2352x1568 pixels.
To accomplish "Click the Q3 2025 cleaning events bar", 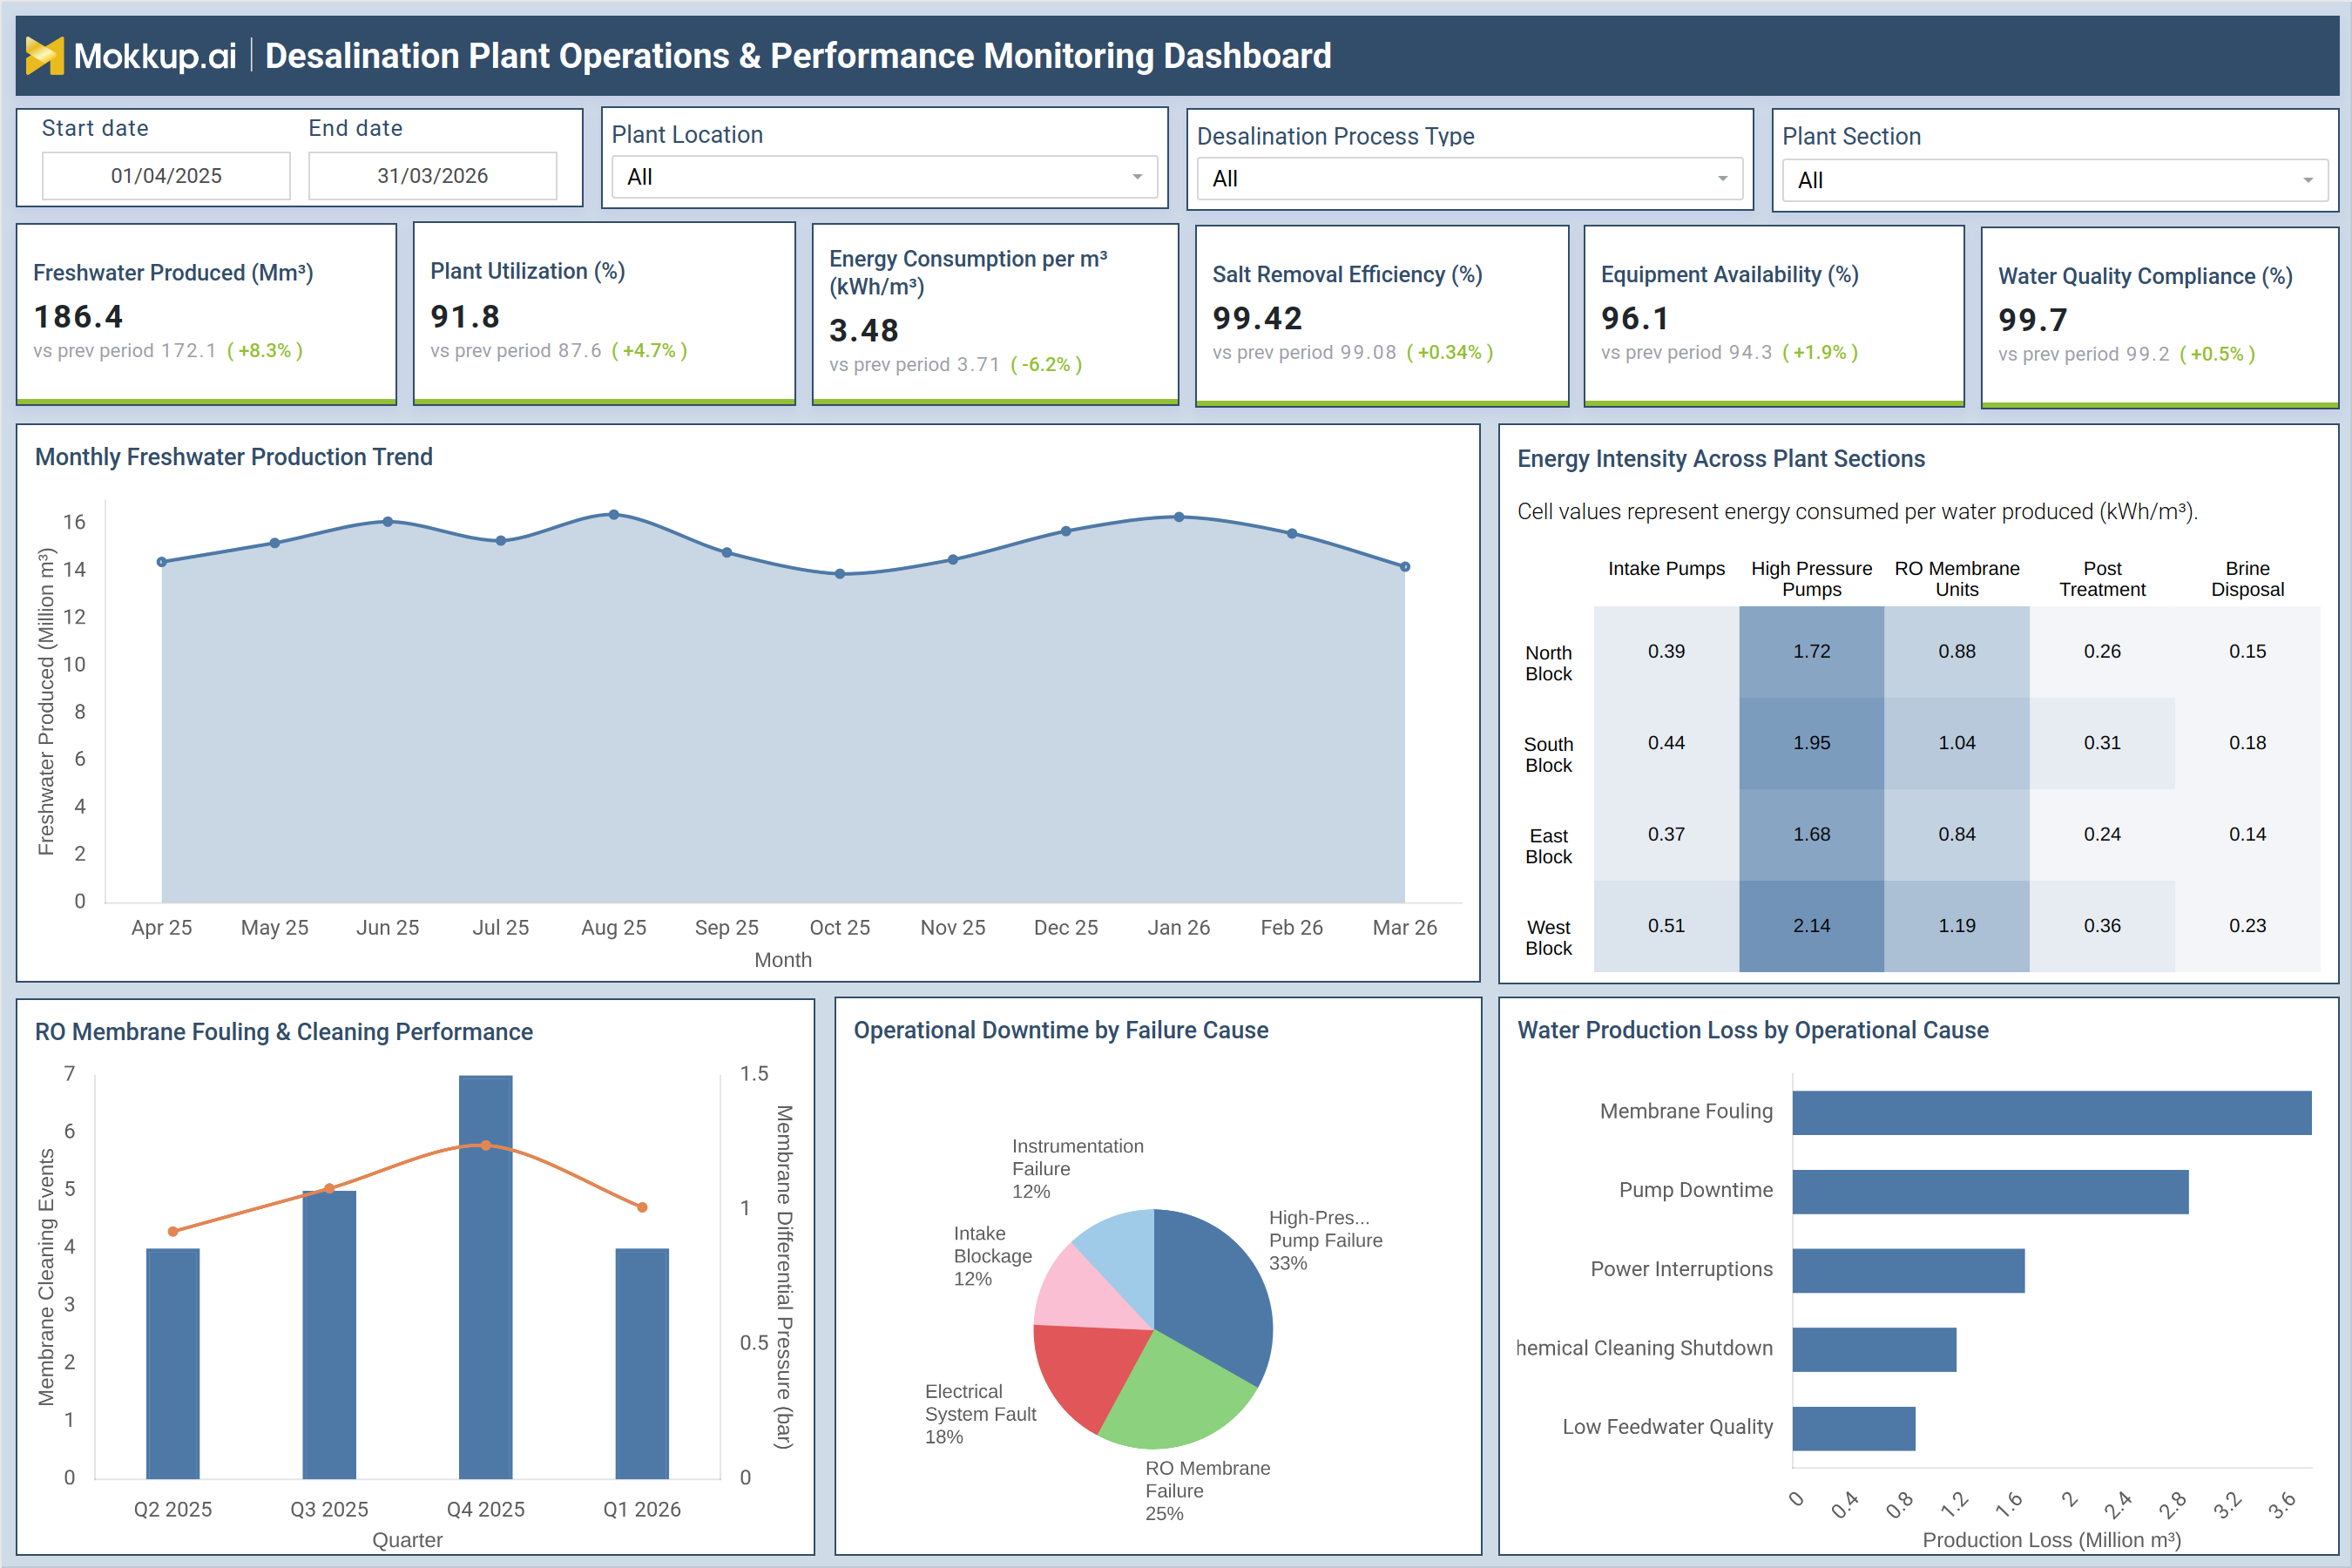I will click(329, 1335).
